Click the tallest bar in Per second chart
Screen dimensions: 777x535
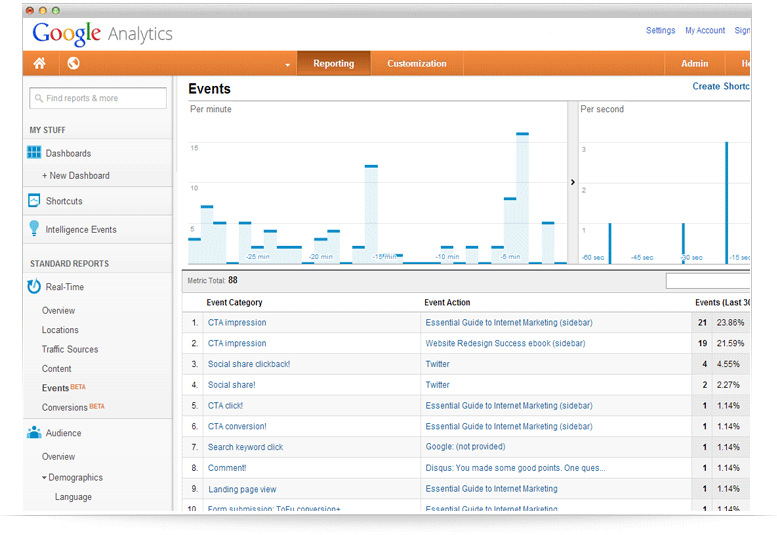pyautogui.click(x=726, y=203)
